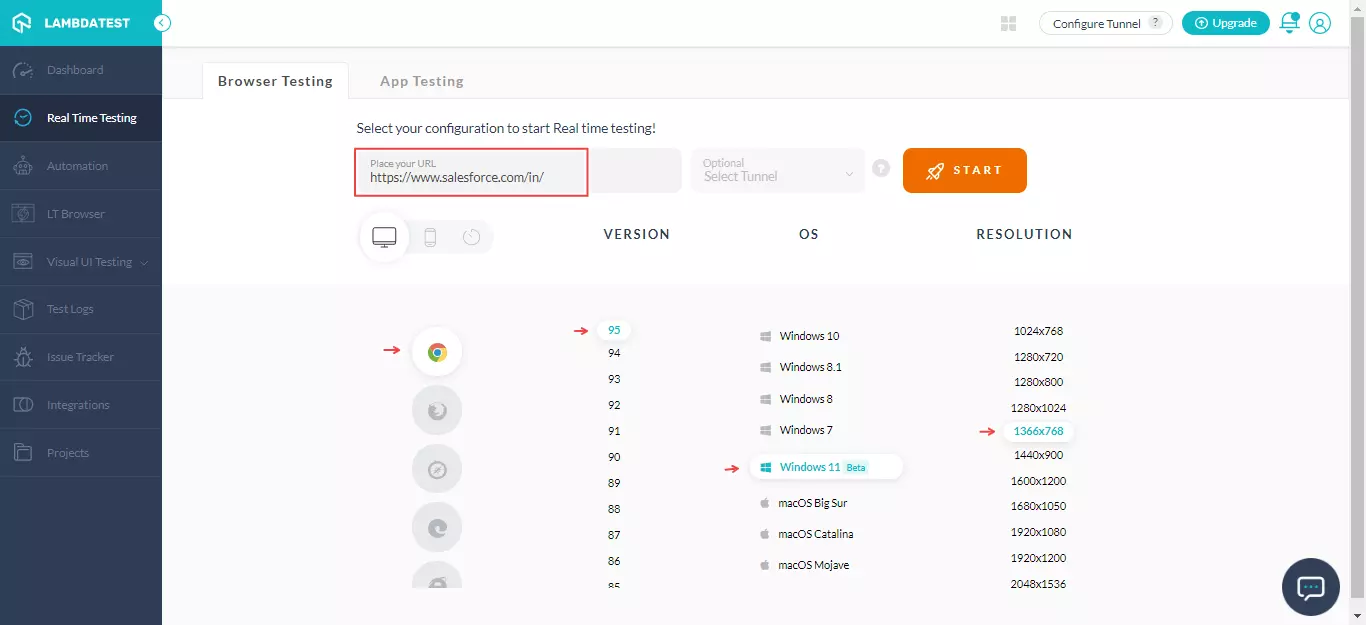Select the Edge browser icon

point(437,527)
